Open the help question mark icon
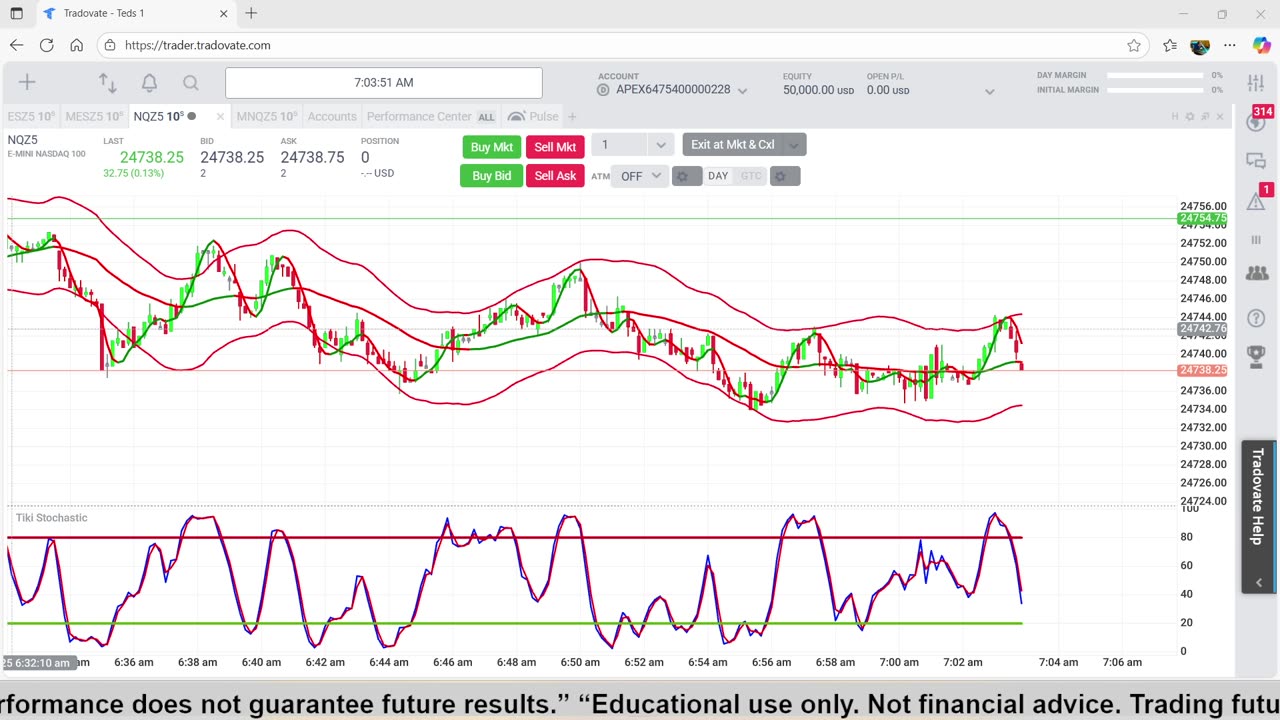Screen dimensions: 1280x720 (x=1256, y=318)
